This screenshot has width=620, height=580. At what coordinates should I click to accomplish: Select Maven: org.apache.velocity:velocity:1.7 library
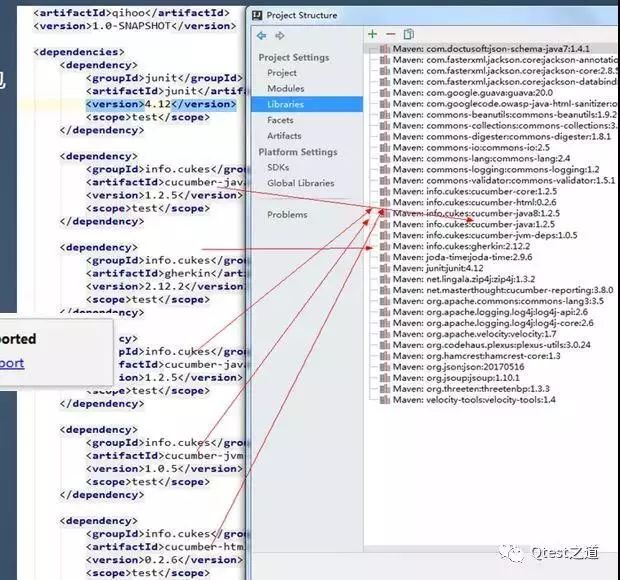coord(474,334)
